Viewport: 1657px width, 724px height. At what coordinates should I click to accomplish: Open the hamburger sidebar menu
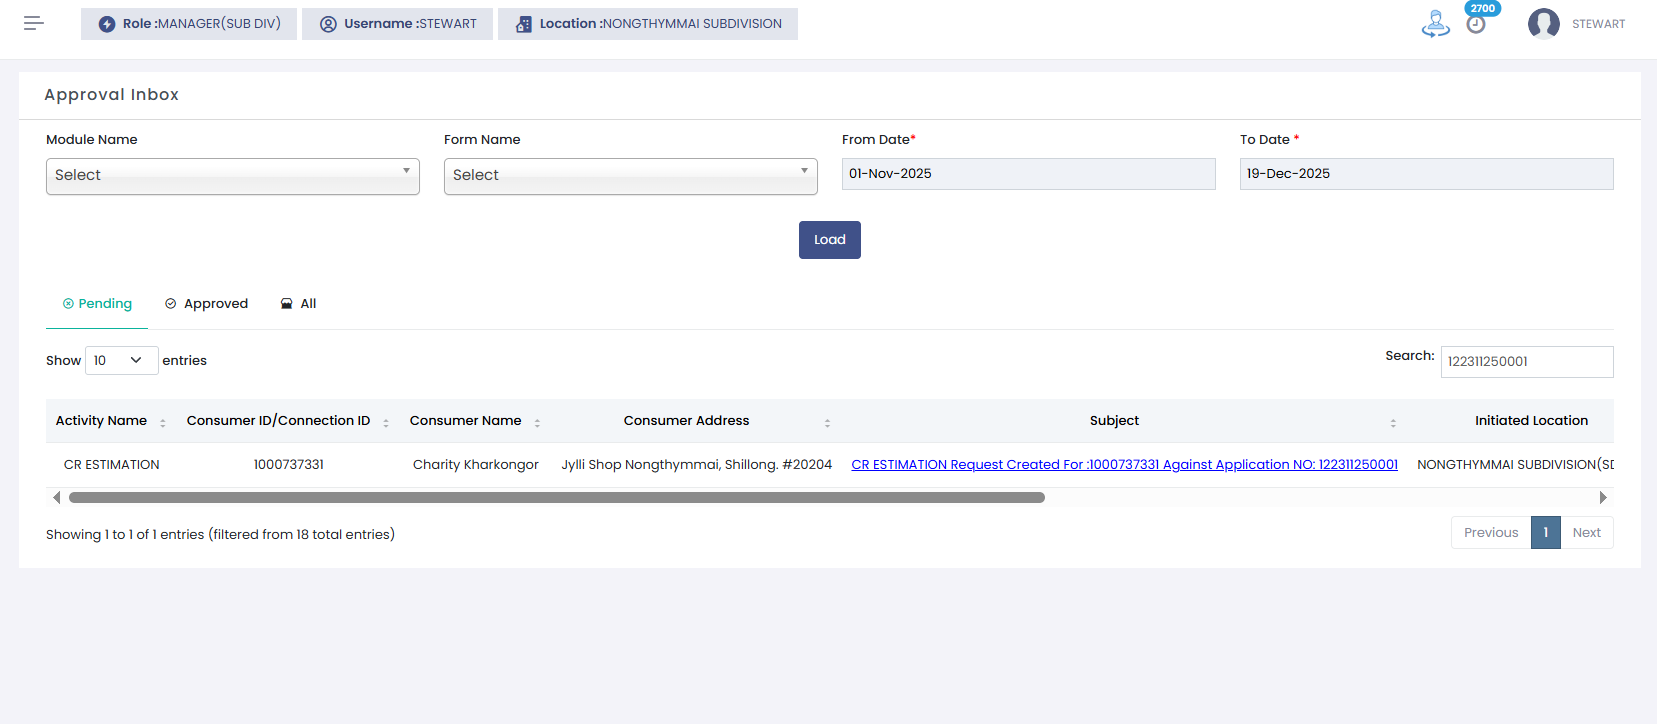[x=34, y=23]
